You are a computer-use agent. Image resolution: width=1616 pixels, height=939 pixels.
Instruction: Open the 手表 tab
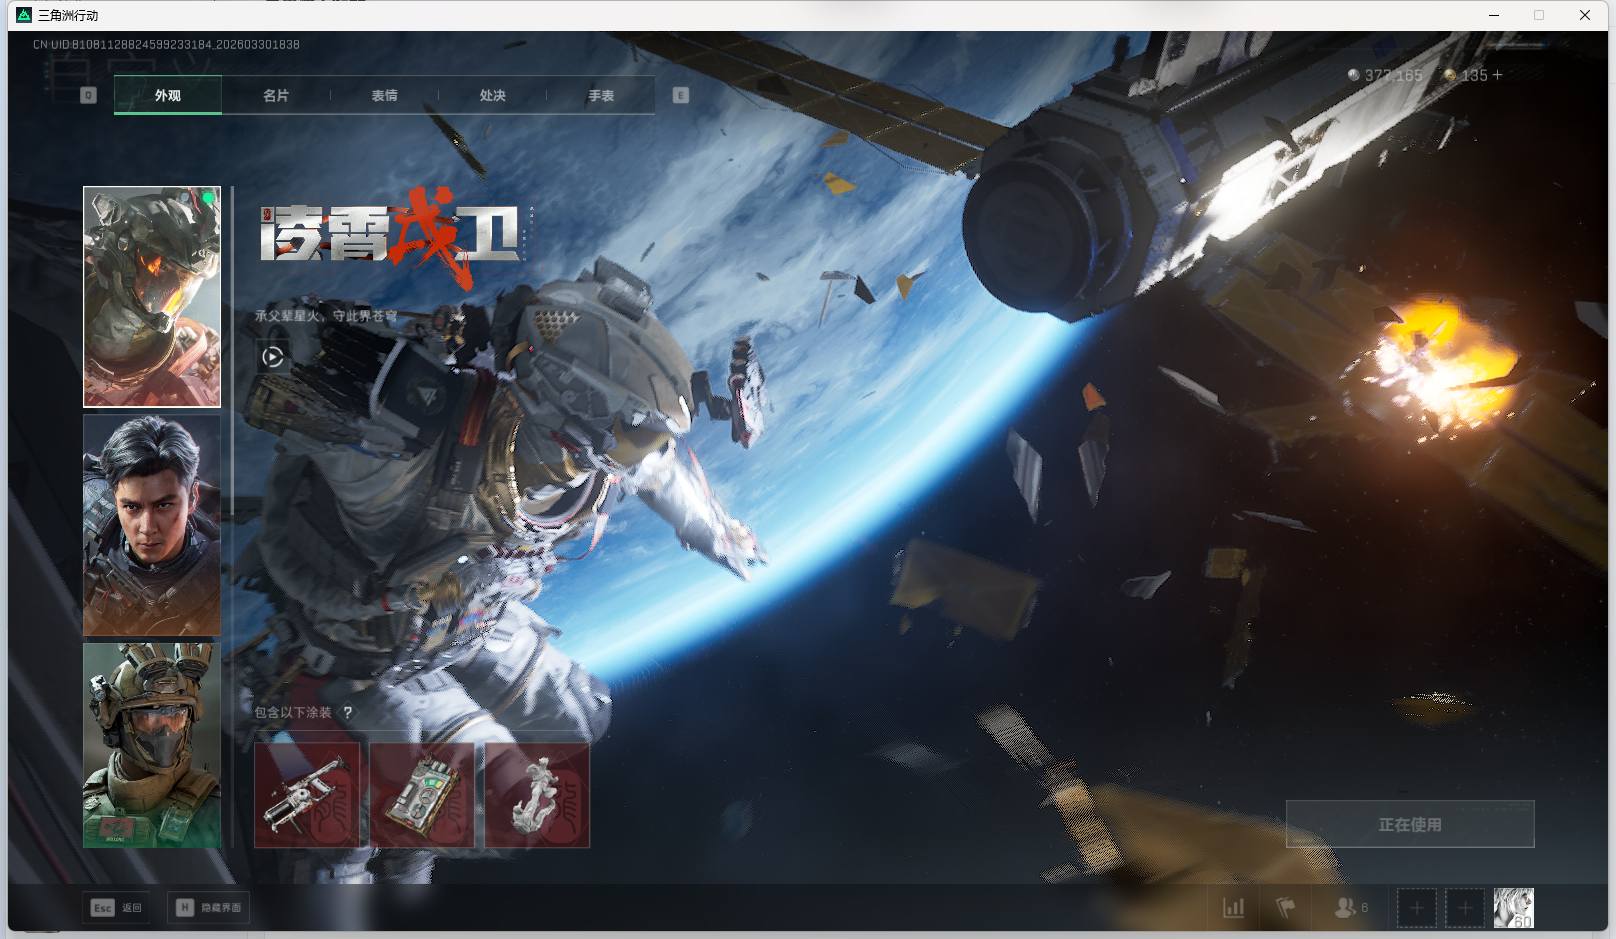[x=601, y=95]
